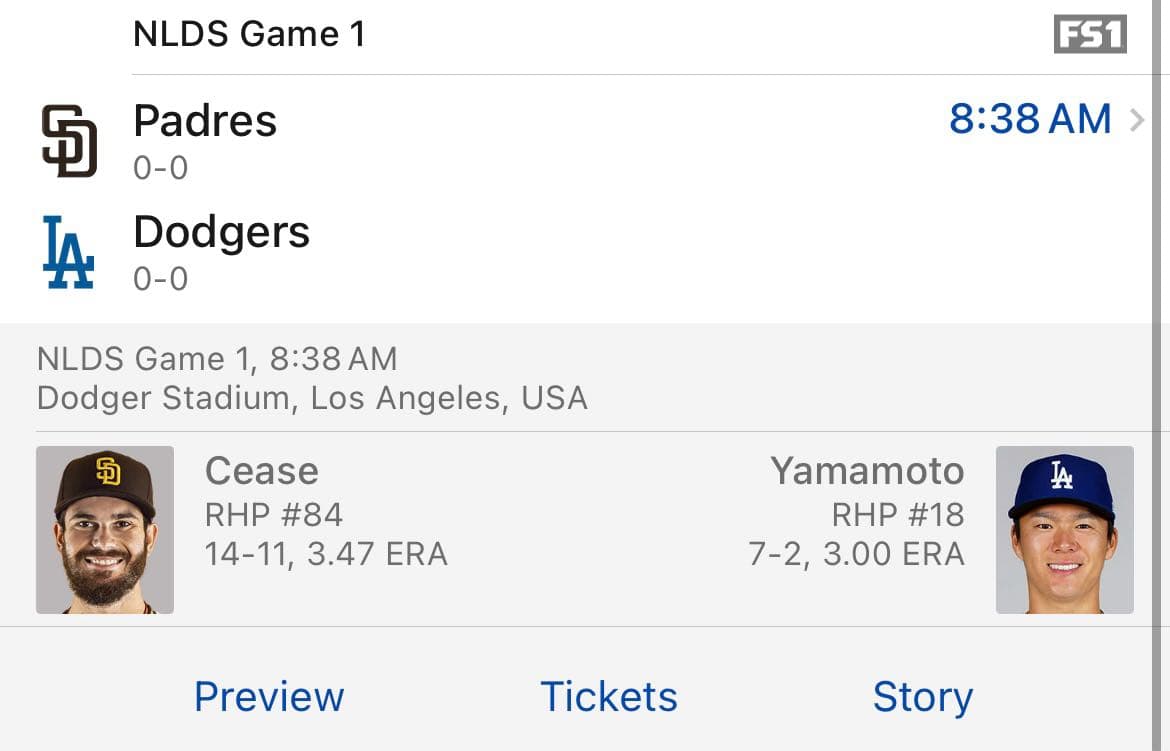
Task: Switch to the Story tab
Action: (922, 696)
